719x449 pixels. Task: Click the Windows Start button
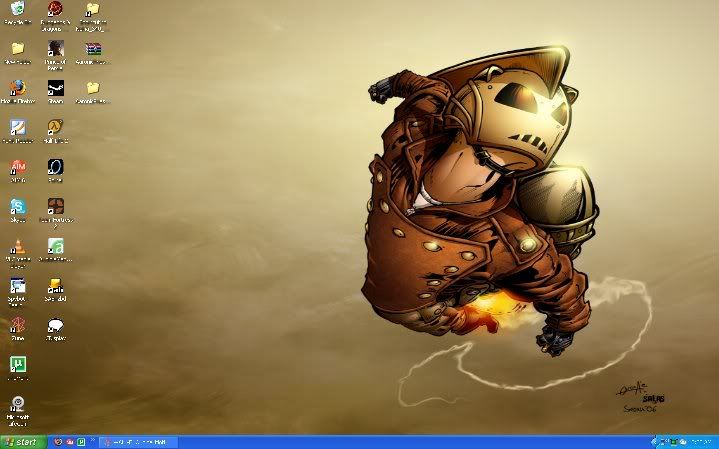[x=23, y=442]
